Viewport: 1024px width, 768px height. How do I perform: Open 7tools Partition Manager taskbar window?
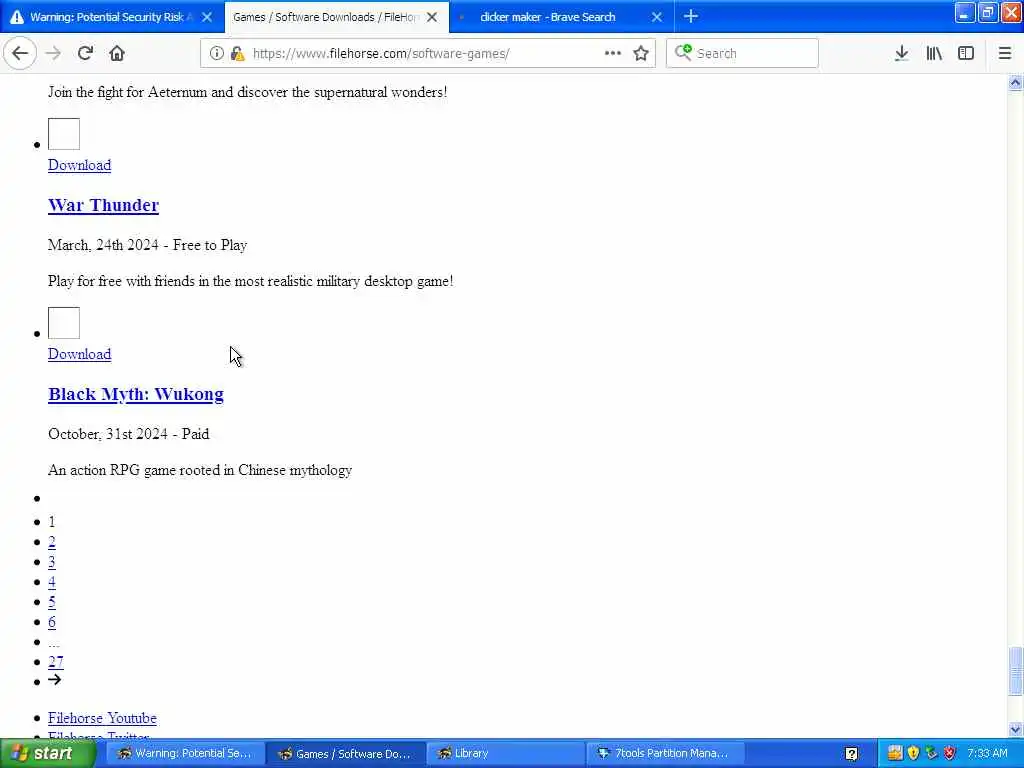(664, 754)
